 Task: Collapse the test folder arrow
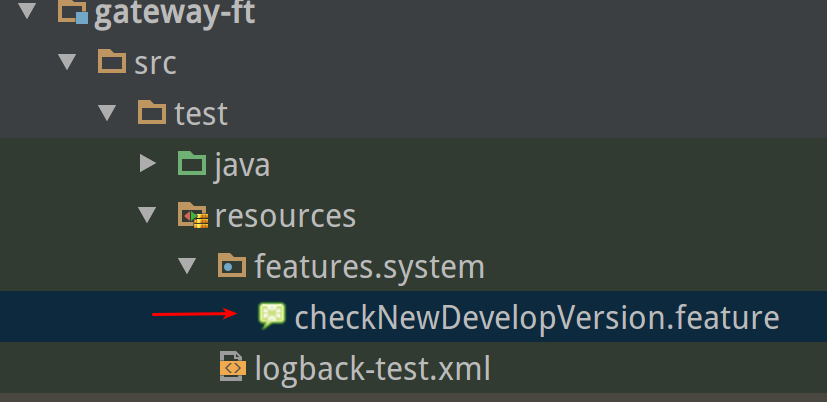click(107, 112)
